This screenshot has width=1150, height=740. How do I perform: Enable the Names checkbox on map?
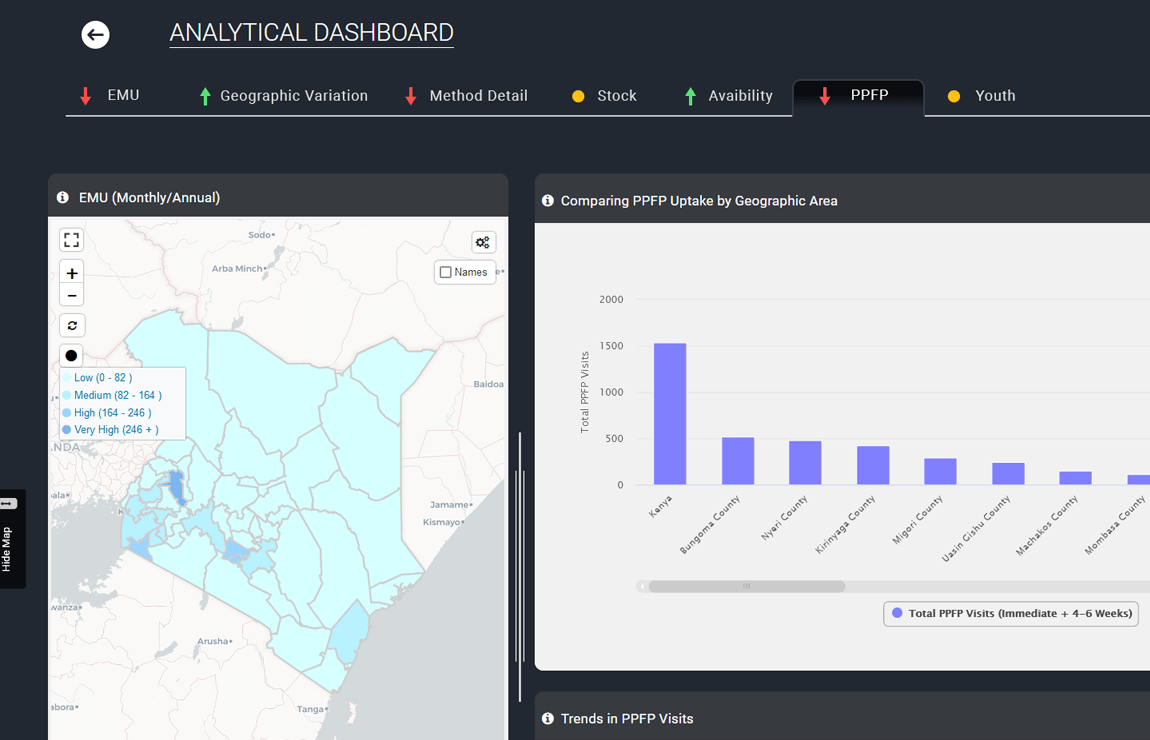[445, 272]
